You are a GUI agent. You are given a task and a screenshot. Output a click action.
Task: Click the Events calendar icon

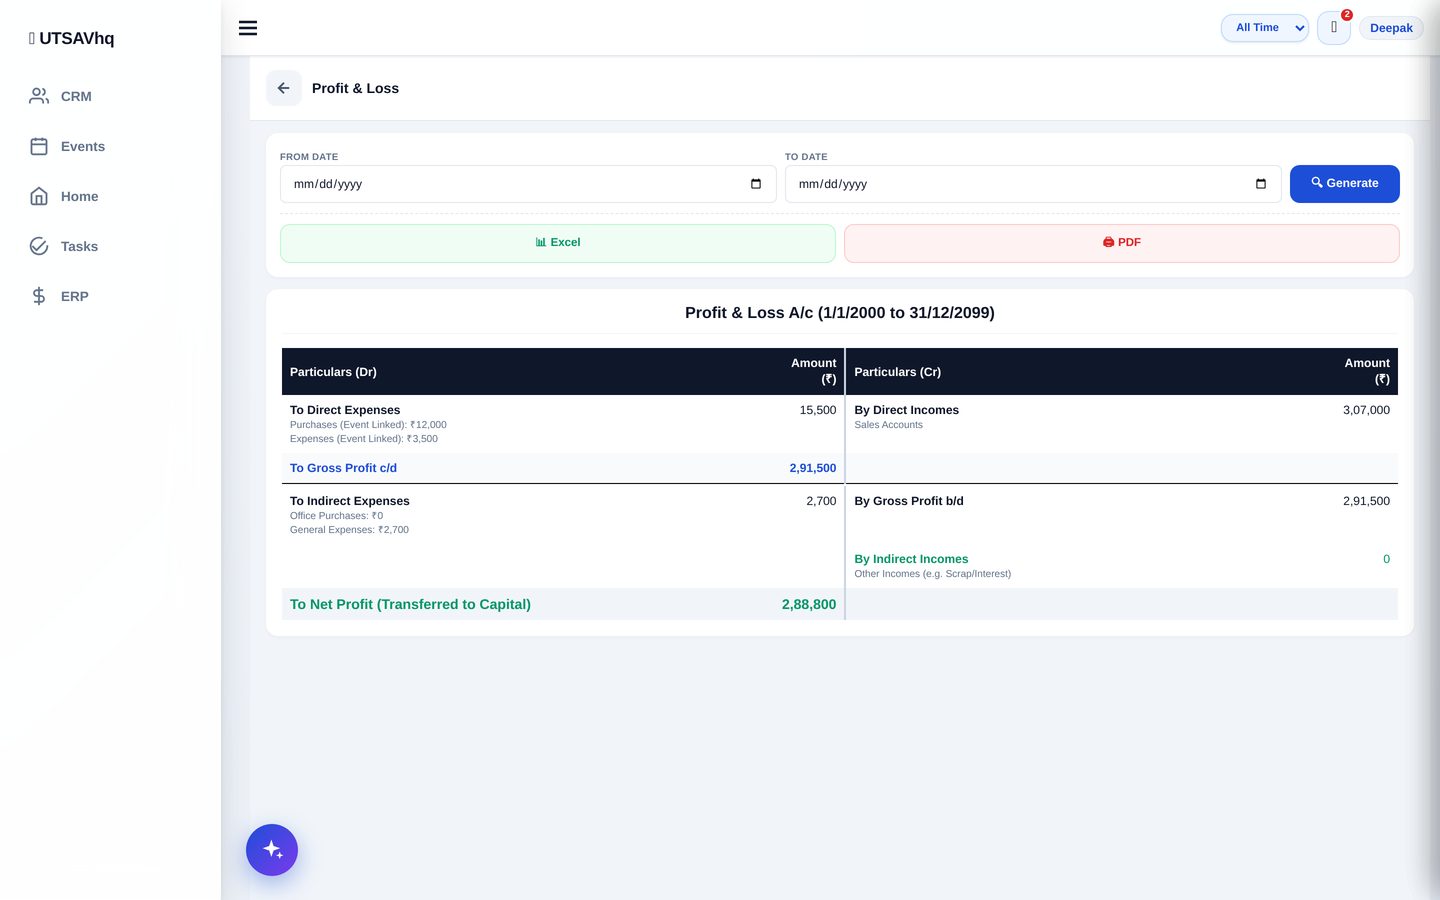coord(39,146)
